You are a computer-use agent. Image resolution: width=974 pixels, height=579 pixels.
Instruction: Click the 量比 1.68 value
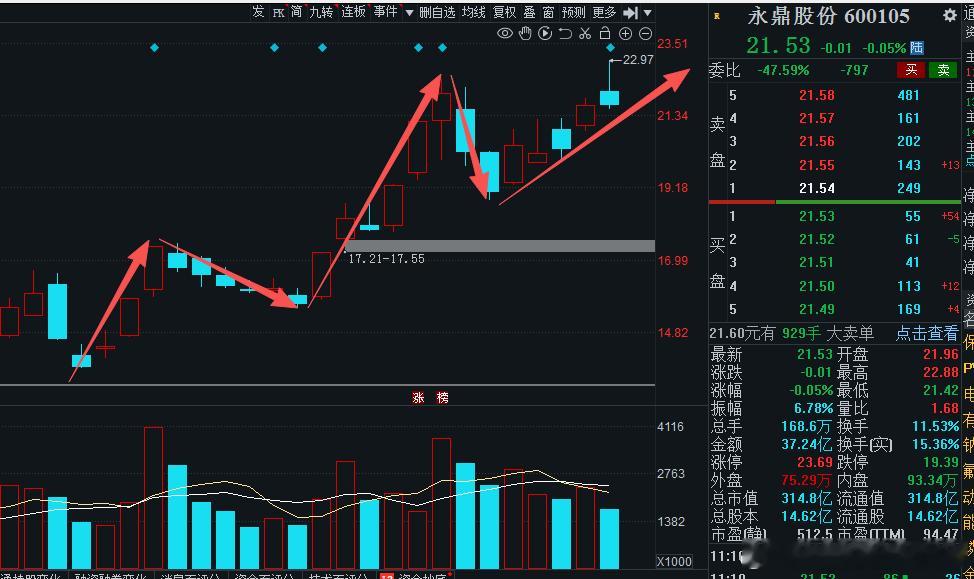[945, 408]
